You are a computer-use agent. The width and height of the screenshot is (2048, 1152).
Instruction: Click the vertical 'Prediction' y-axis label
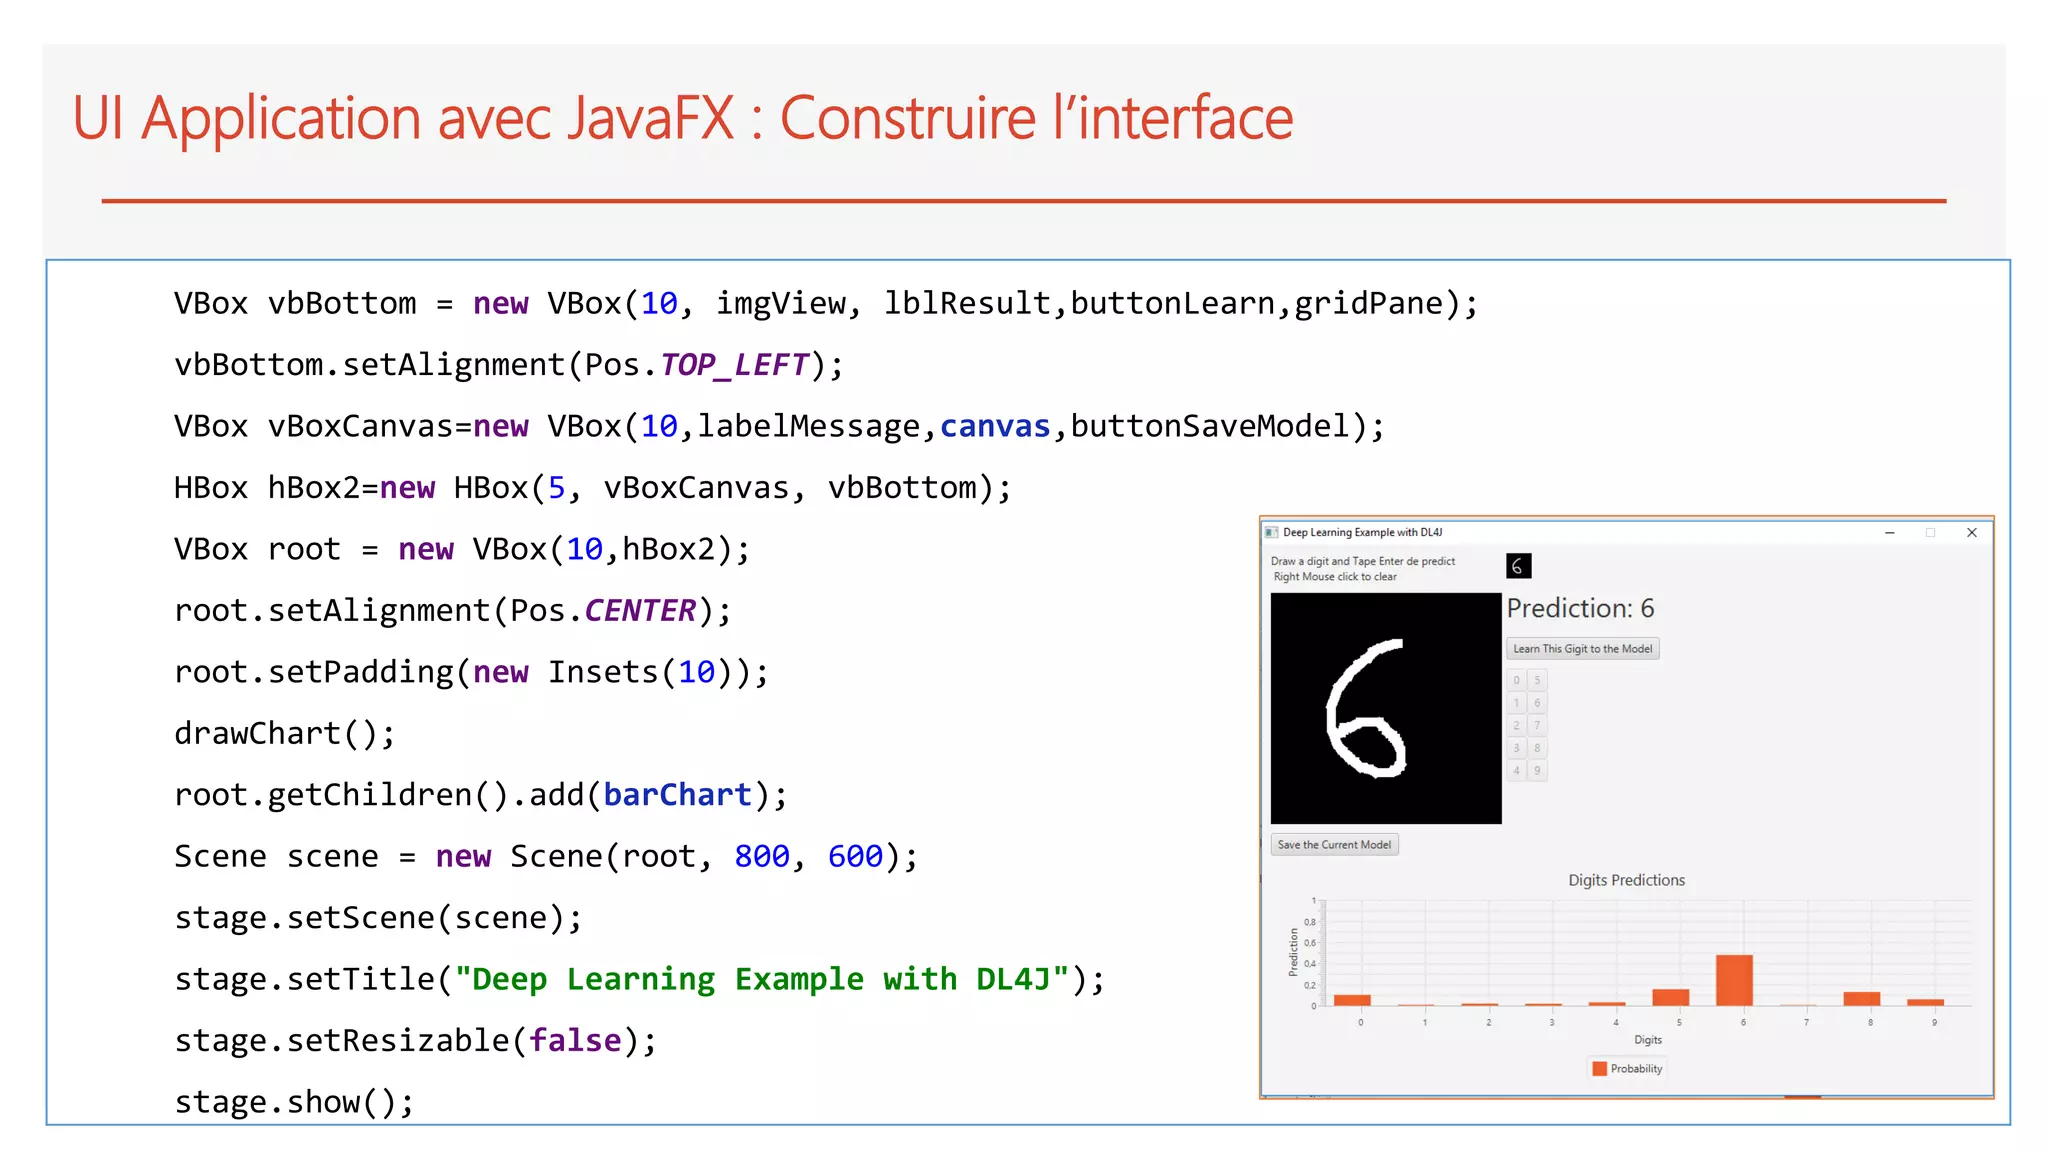(x=1293, y=952)
